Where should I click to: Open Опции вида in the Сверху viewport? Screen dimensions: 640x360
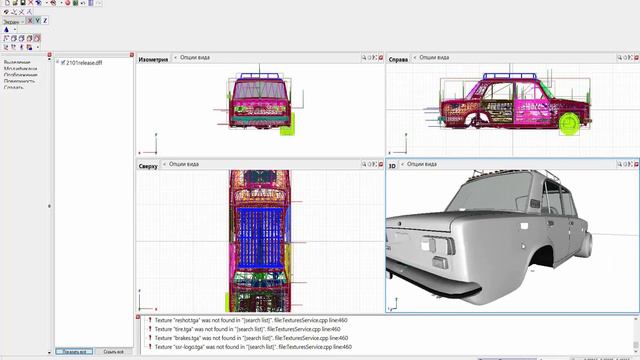[184, 164]
